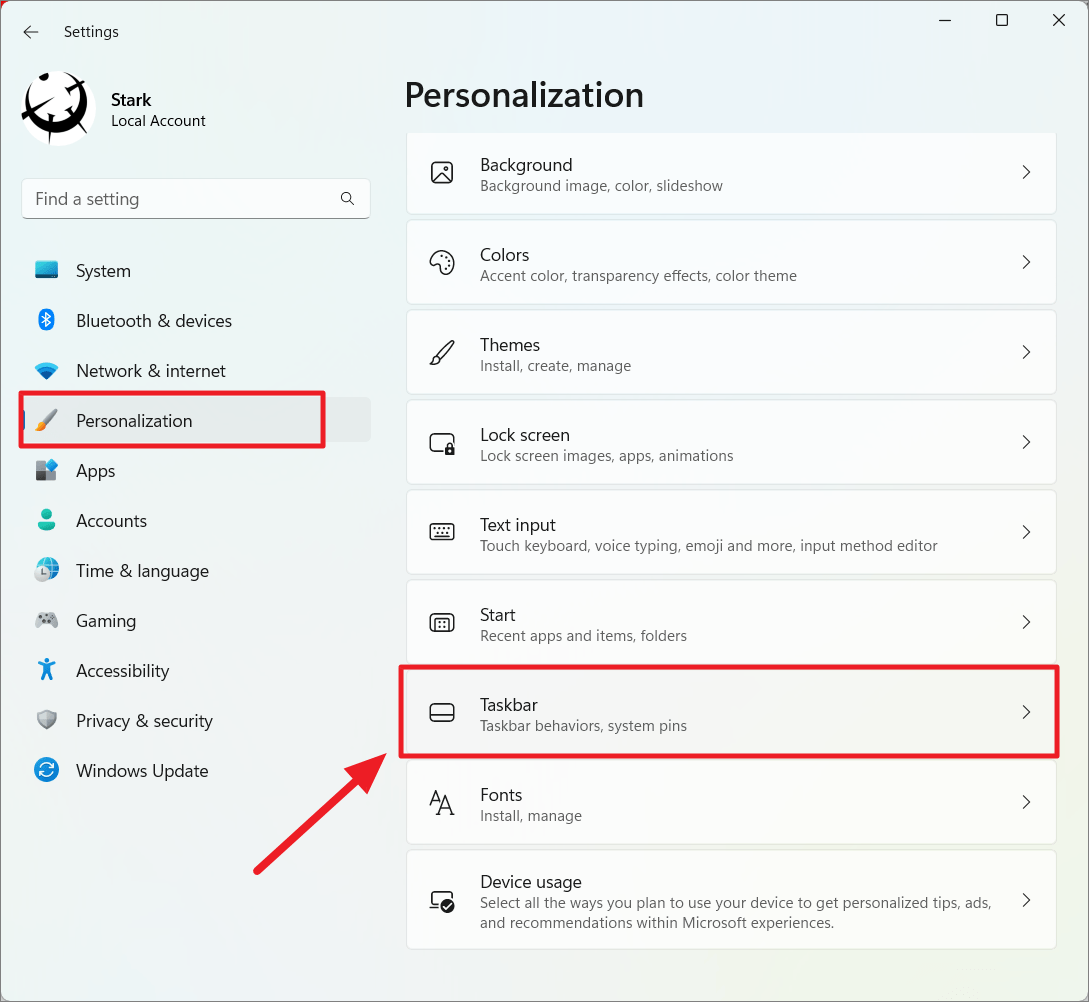1089x1002 pixels.
Task: Click the search magnifier in Find a setting
Action: point(347,198)
